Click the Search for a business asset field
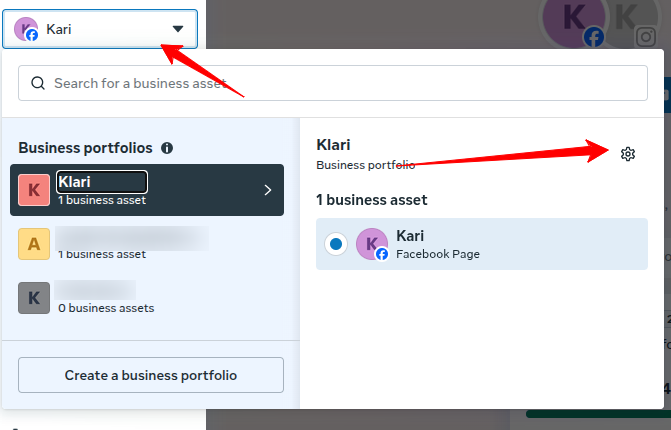Viewport: 671px width, 430px height. [x=340, y=84]
